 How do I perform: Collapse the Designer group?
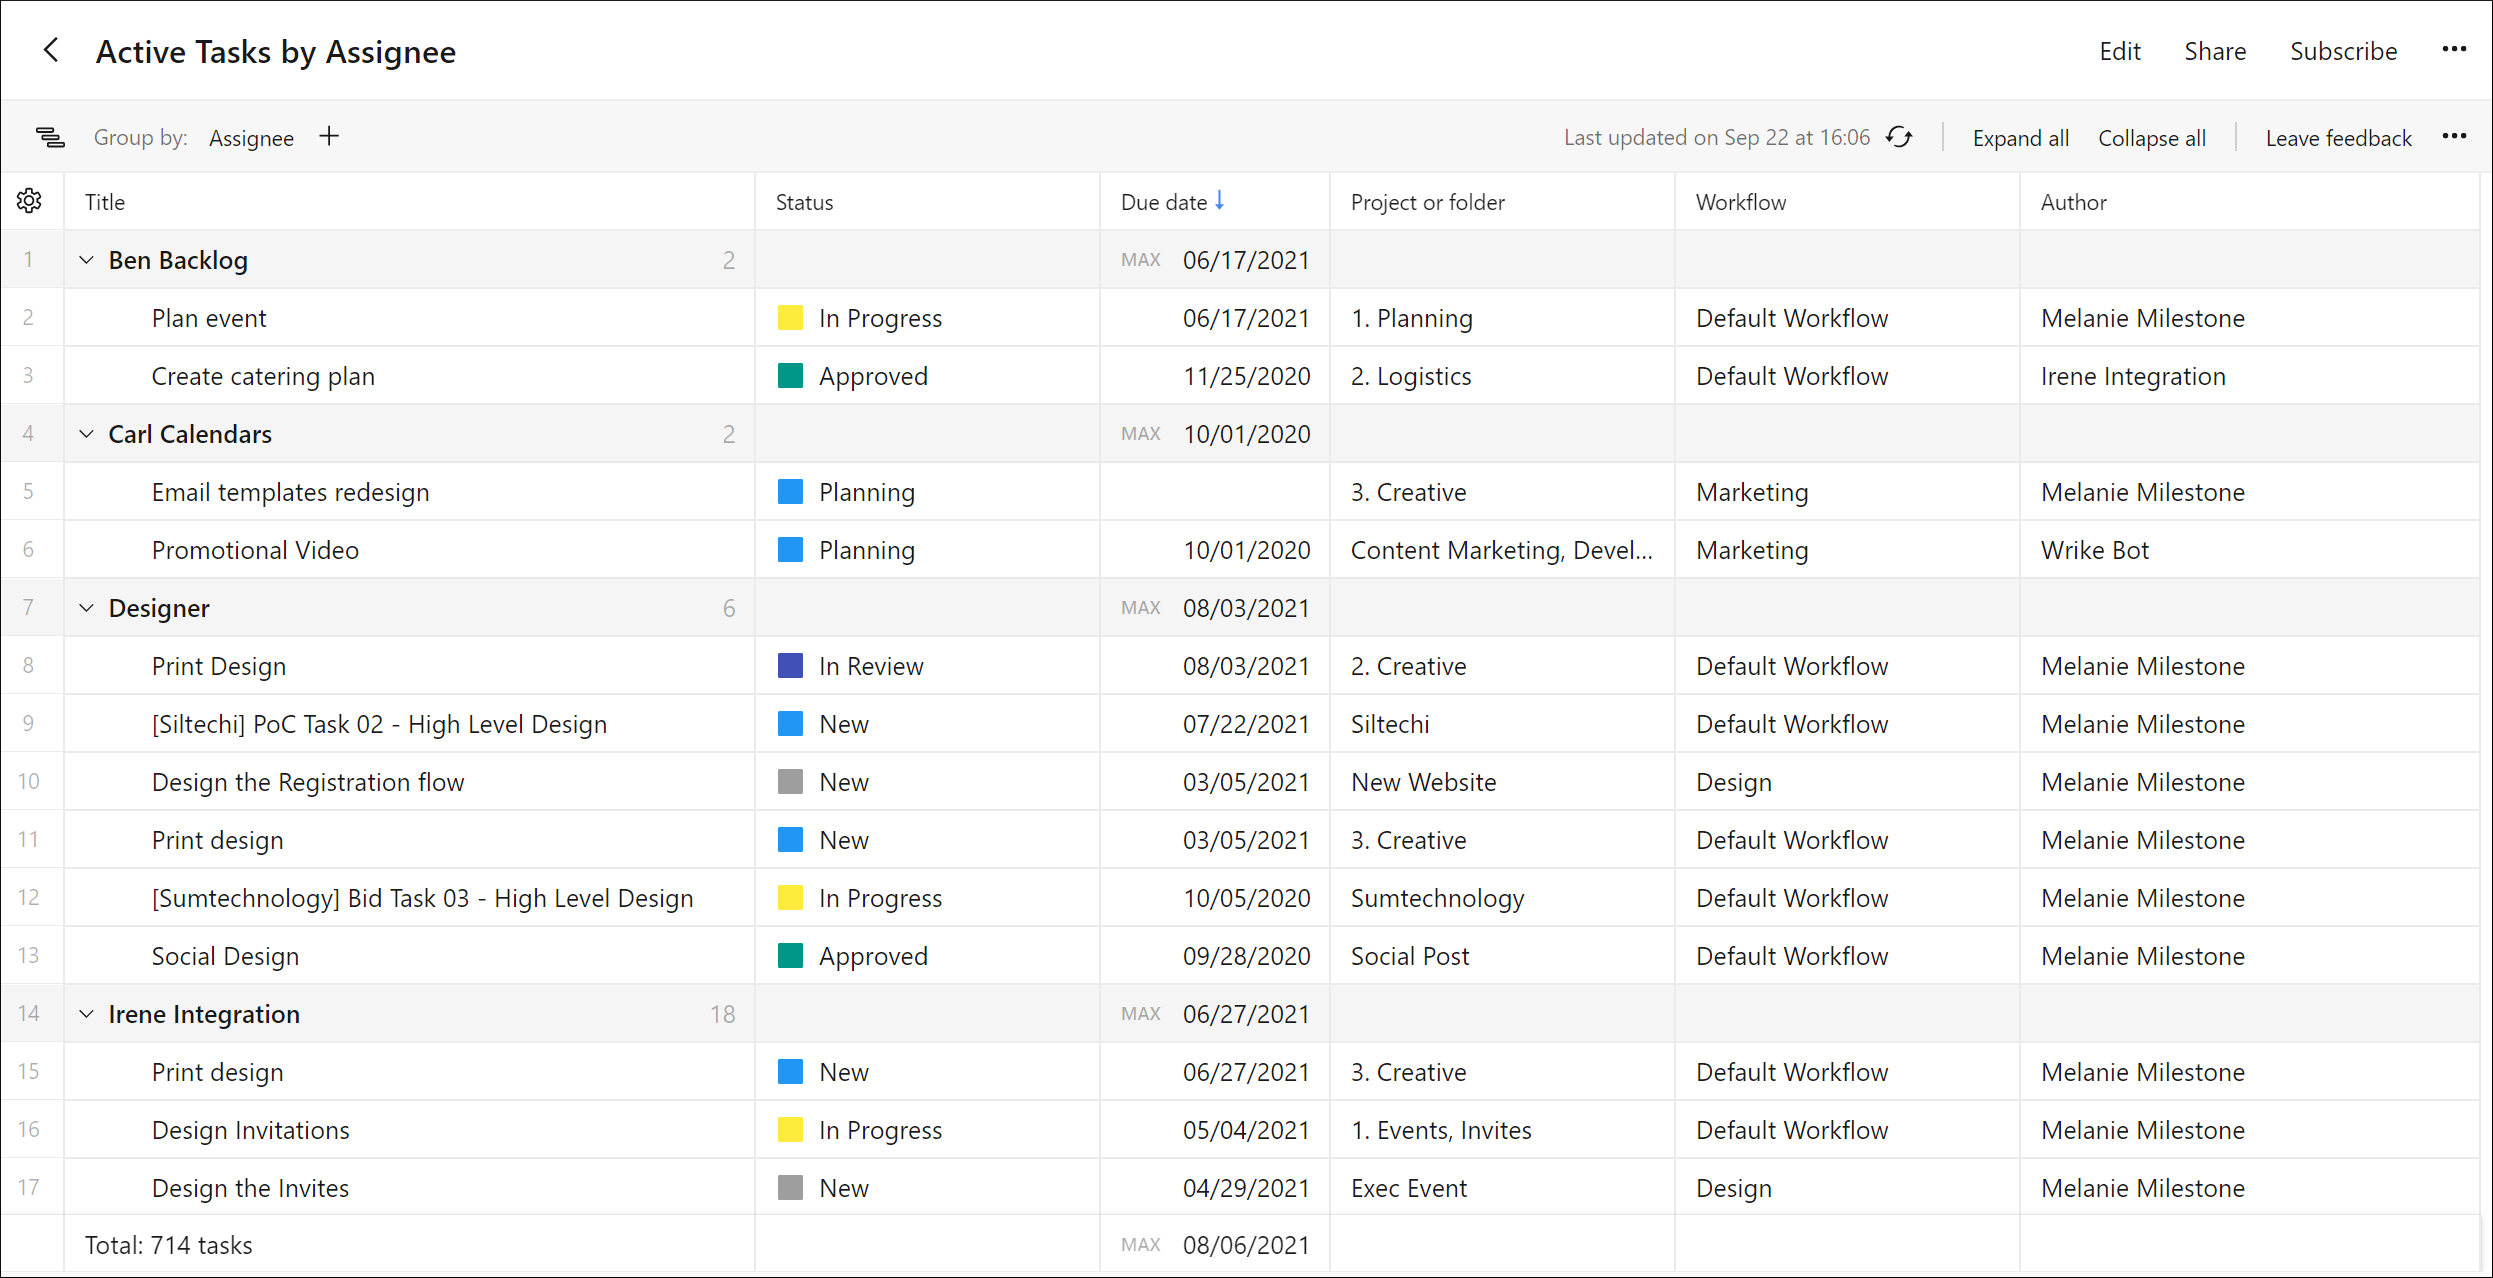click(87, 608)
